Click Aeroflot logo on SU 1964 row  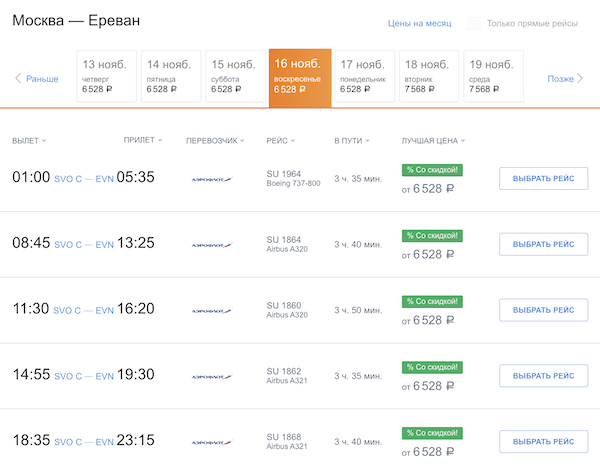click(x=212, y=179)
